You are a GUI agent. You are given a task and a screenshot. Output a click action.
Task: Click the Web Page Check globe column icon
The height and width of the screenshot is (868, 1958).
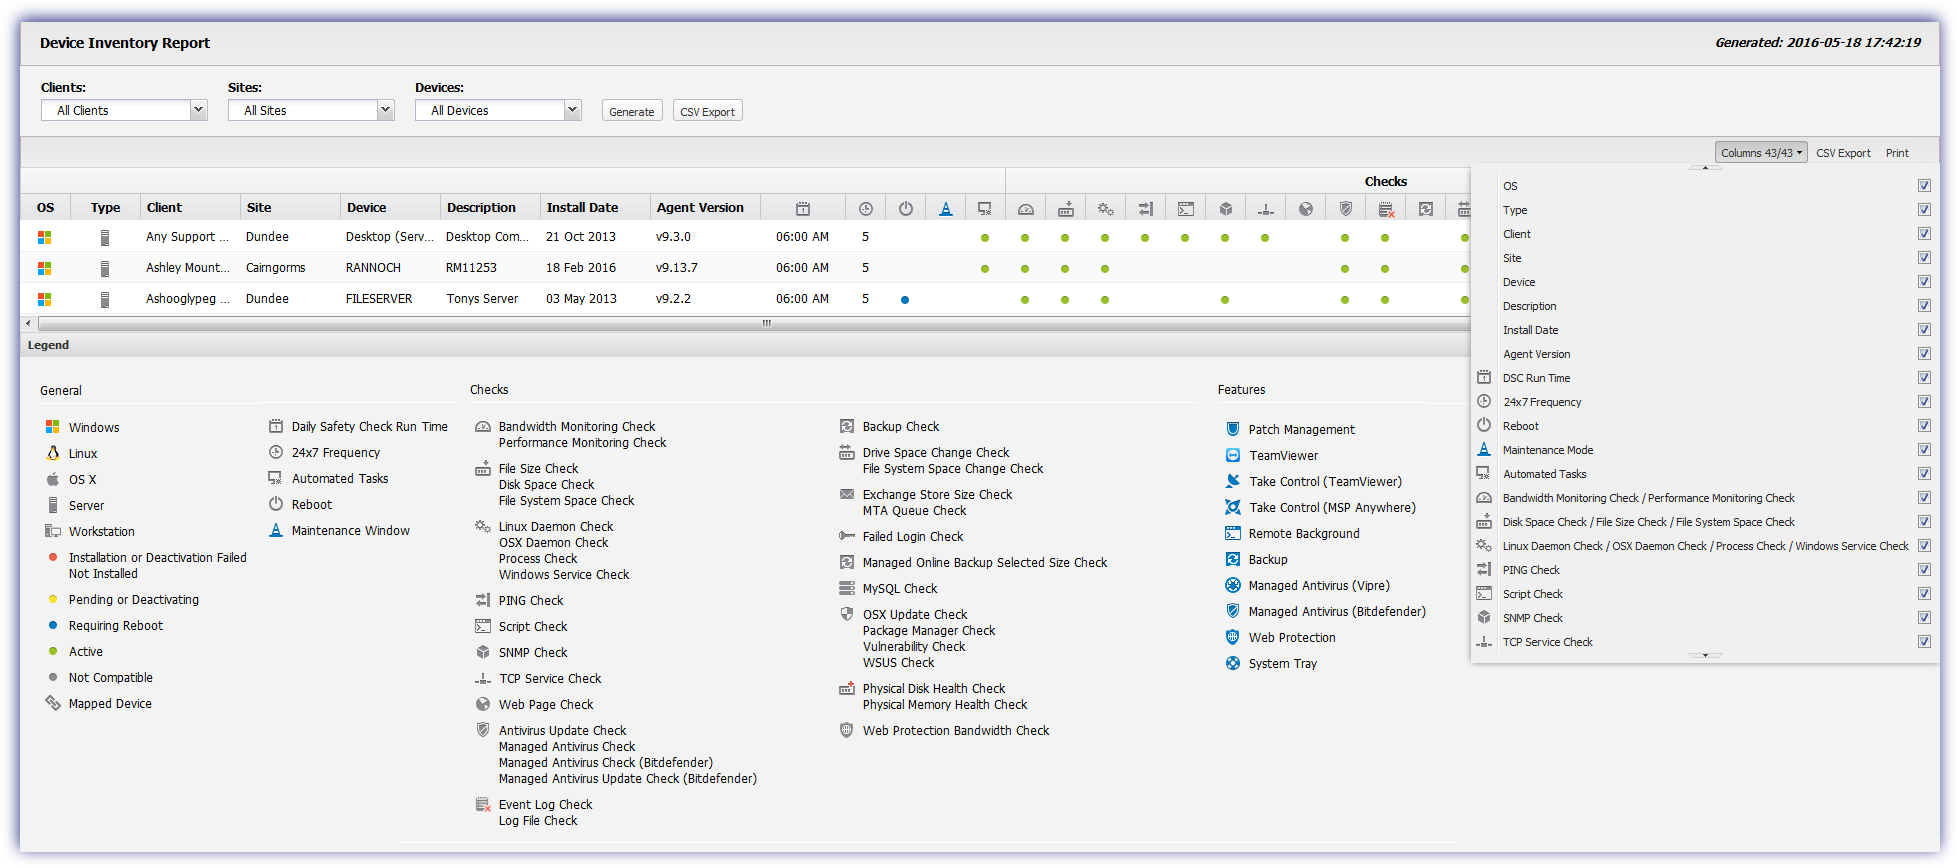[x=1305, y=209]
